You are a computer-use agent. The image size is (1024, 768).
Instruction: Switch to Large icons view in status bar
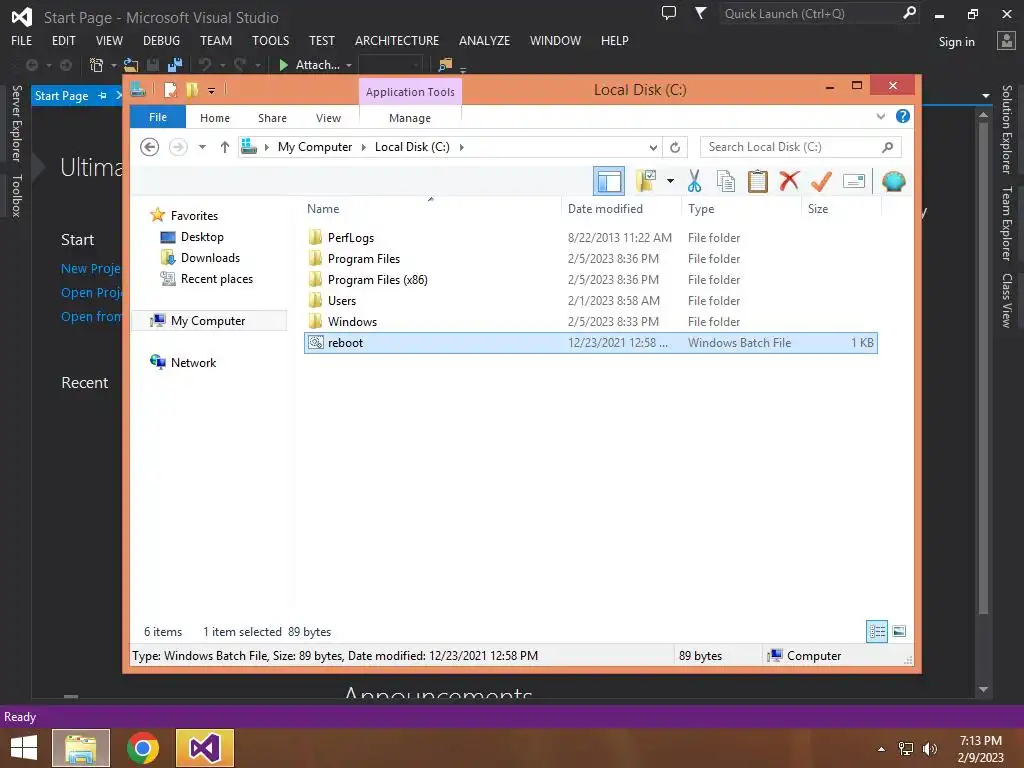click(899, 632)
